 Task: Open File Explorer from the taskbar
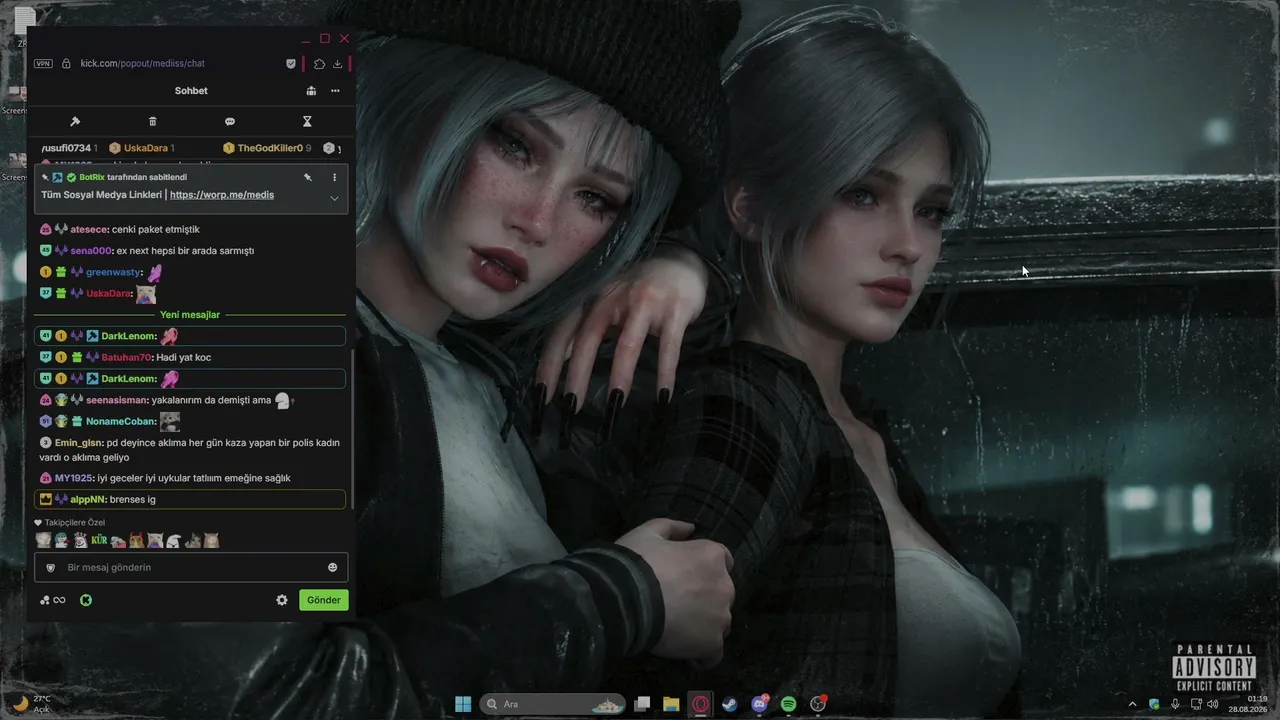pos(672,704)
